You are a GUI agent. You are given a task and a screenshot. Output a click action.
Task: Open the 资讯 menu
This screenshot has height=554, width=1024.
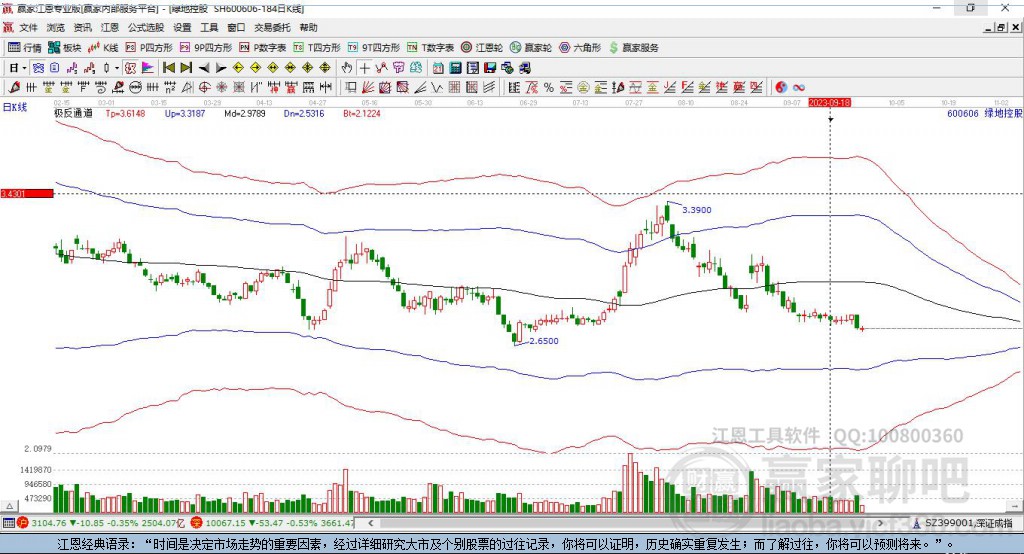click(82, 27)
